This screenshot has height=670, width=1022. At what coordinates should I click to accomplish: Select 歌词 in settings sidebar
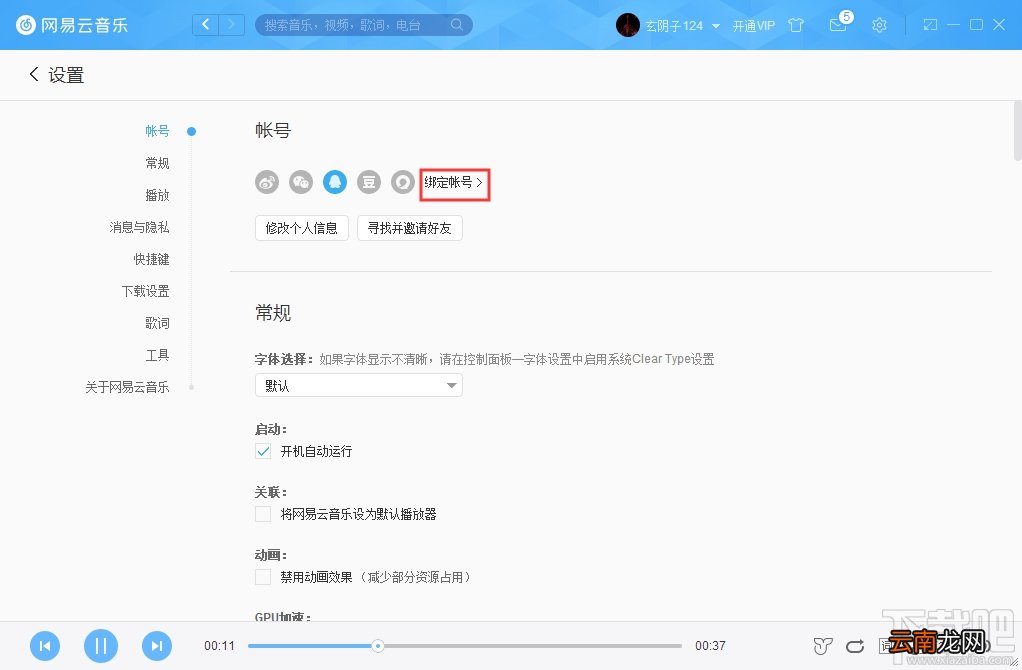pos(157,323)
